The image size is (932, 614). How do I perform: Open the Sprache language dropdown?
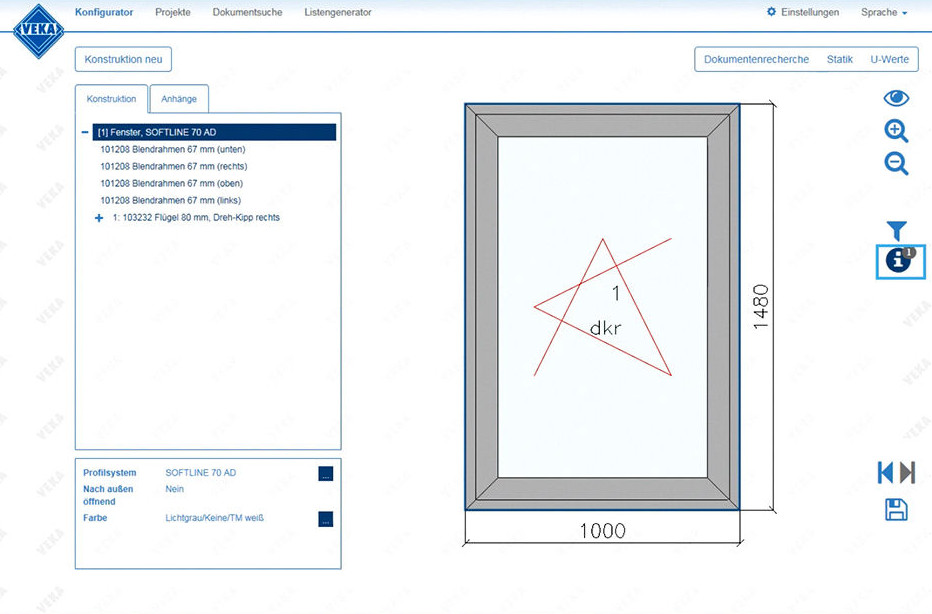click(x=883, y=13)
